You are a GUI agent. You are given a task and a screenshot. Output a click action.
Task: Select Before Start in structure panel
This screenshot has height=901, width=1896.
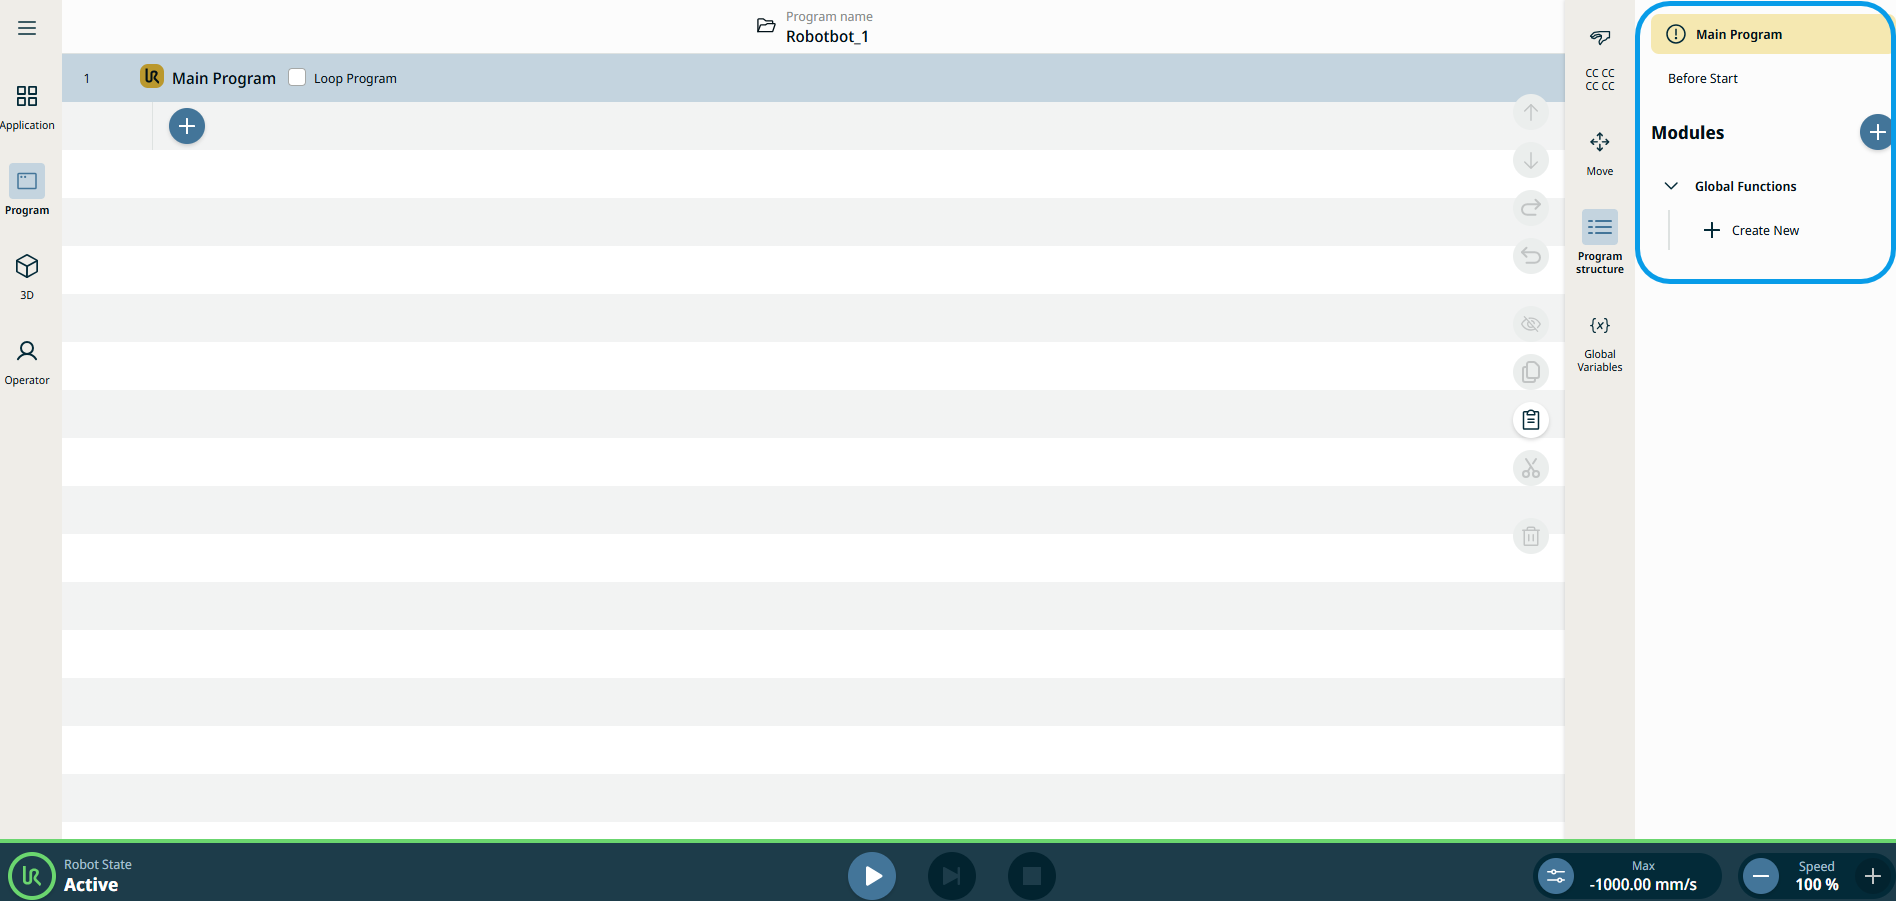(1702, 78)
